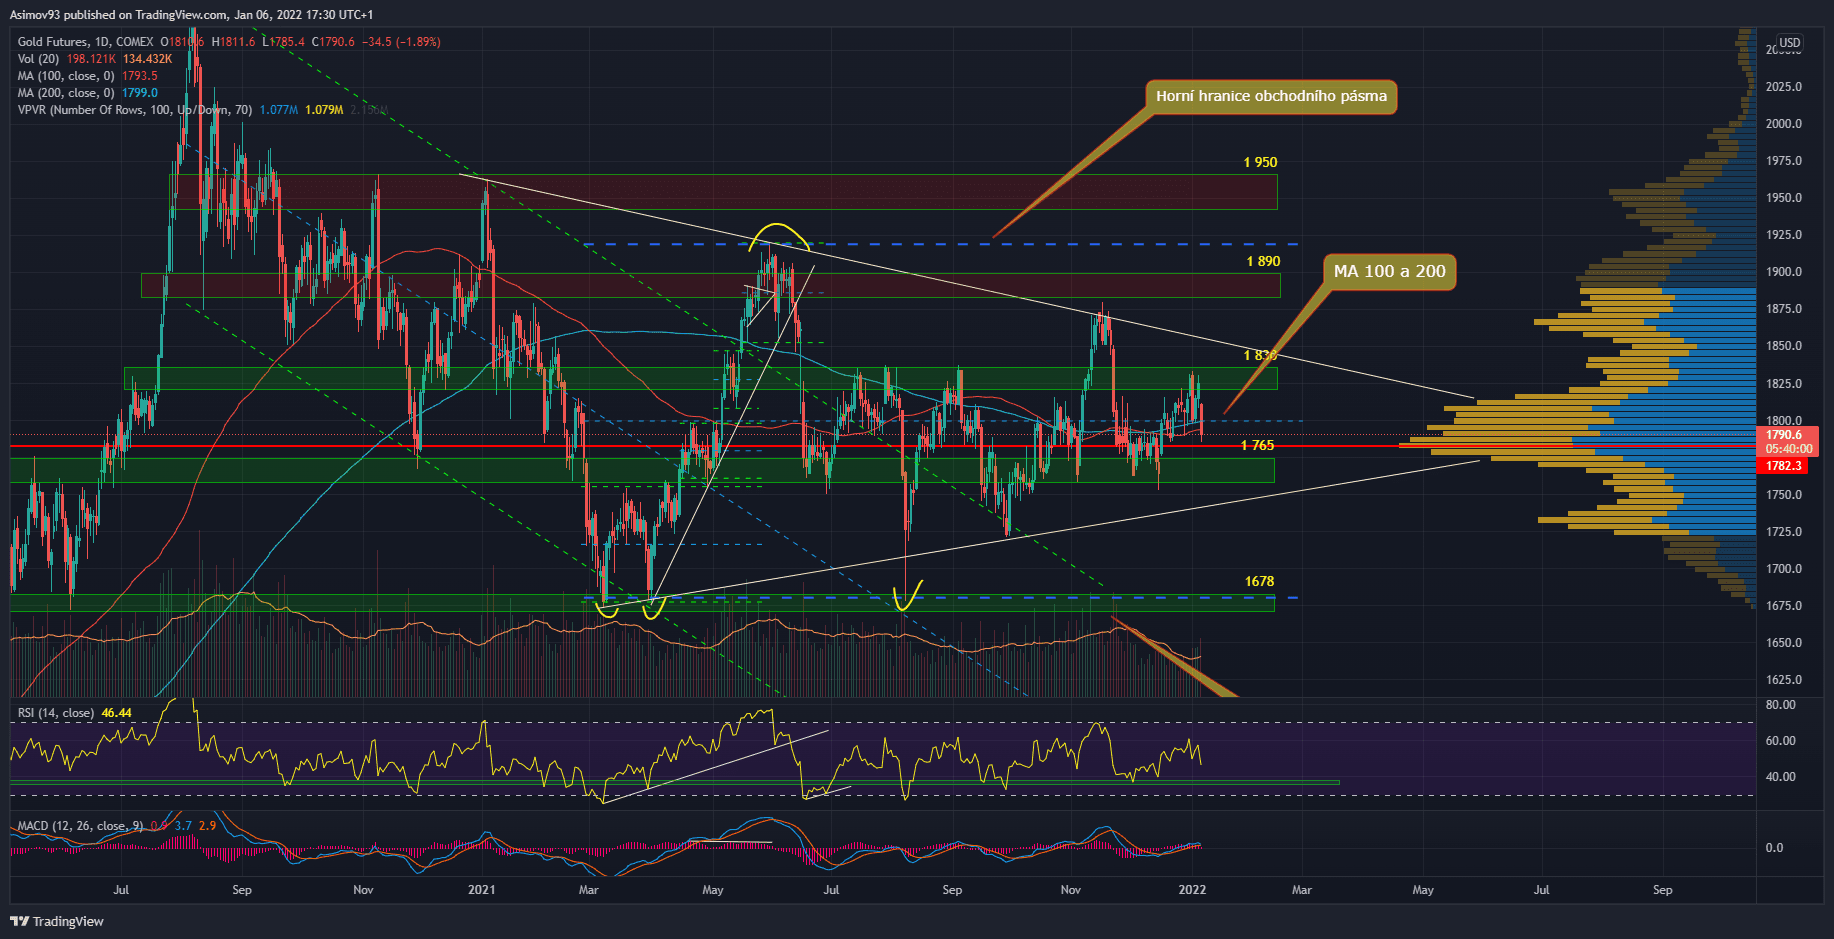This screenshot has height=939, width=1834.
Task: Click the TradingView logo icon
Action: 19,921
